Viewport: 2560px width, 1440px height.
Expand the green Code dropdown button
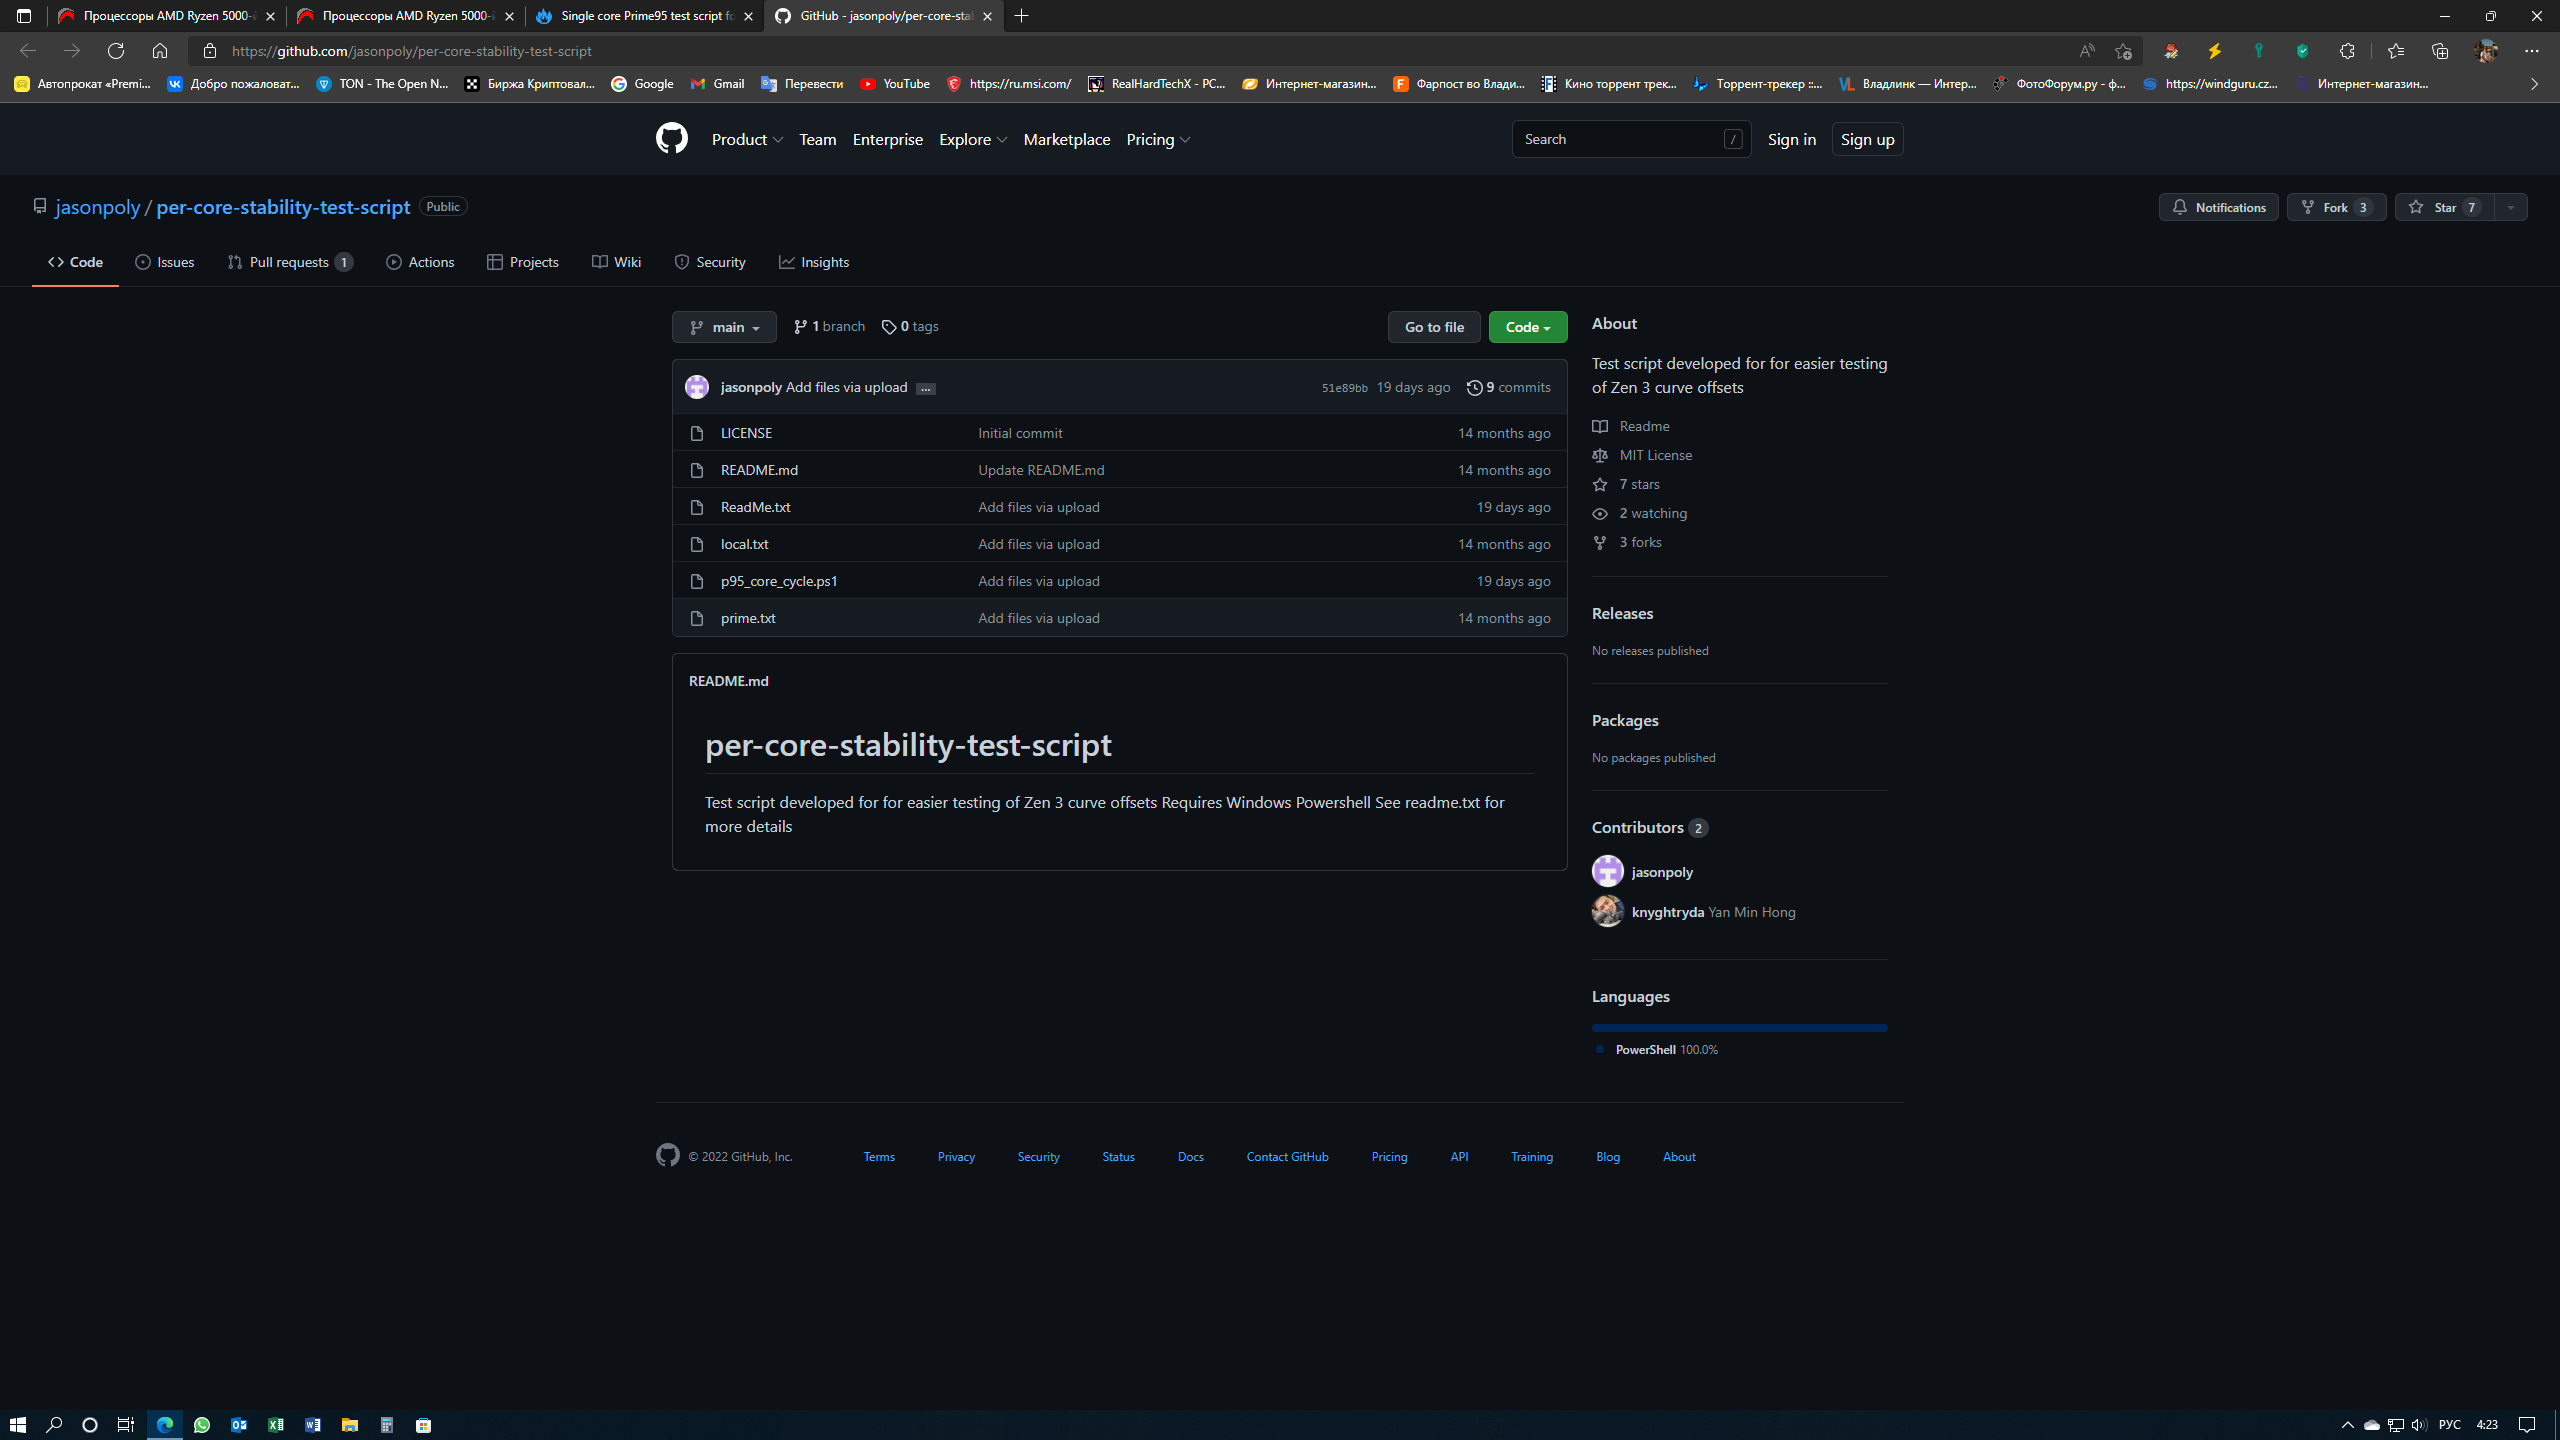click(x=1527, y=327)
